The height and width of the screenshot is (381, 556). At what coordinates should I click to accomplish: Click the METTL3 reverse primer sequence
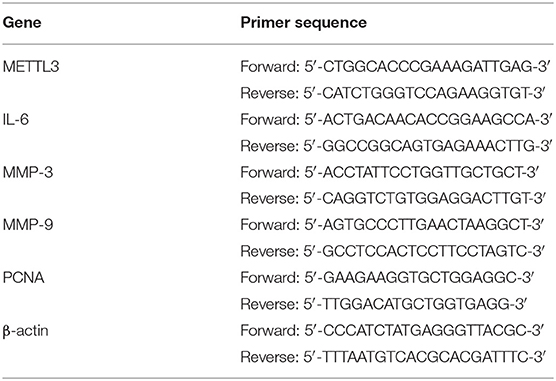click(x=393, y=93)
